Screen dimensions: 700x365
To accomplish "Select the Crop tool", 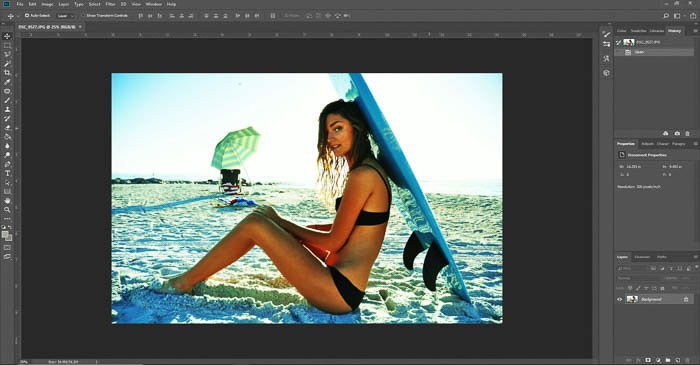I will [x=7, y=73].
